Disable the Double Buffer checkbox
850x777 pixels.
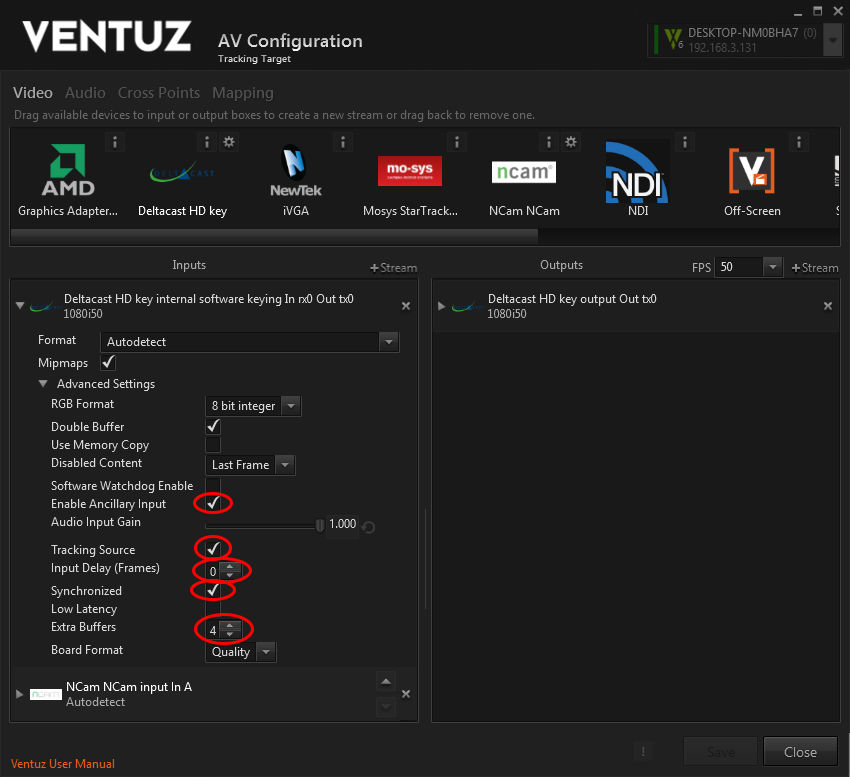pos(213,427)
